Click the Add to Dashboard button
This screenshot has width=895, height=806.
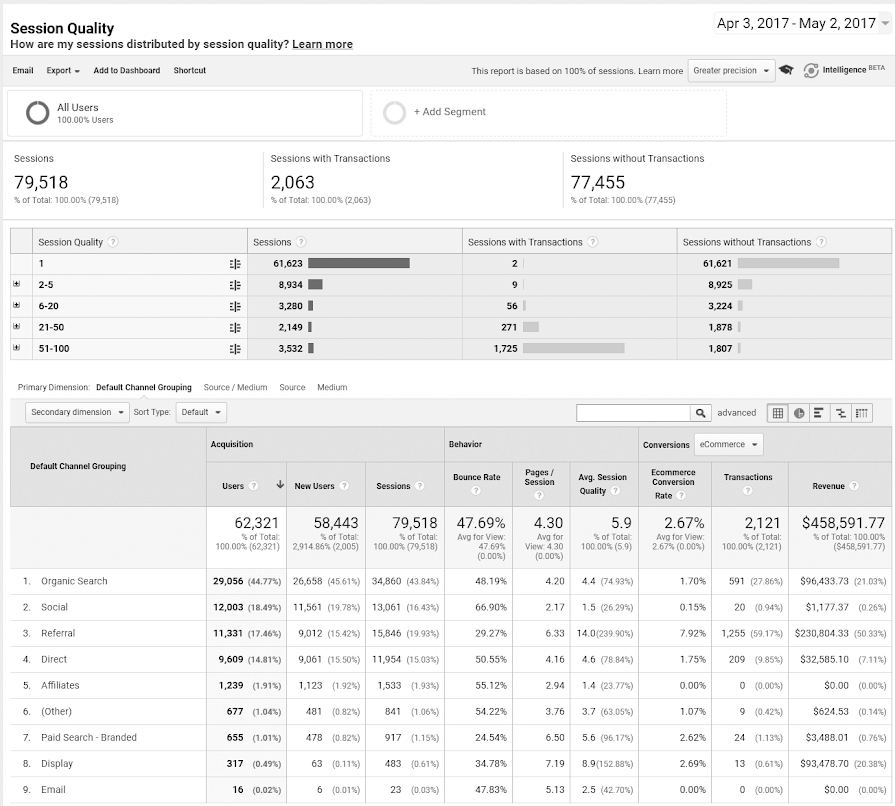point(127,70)
